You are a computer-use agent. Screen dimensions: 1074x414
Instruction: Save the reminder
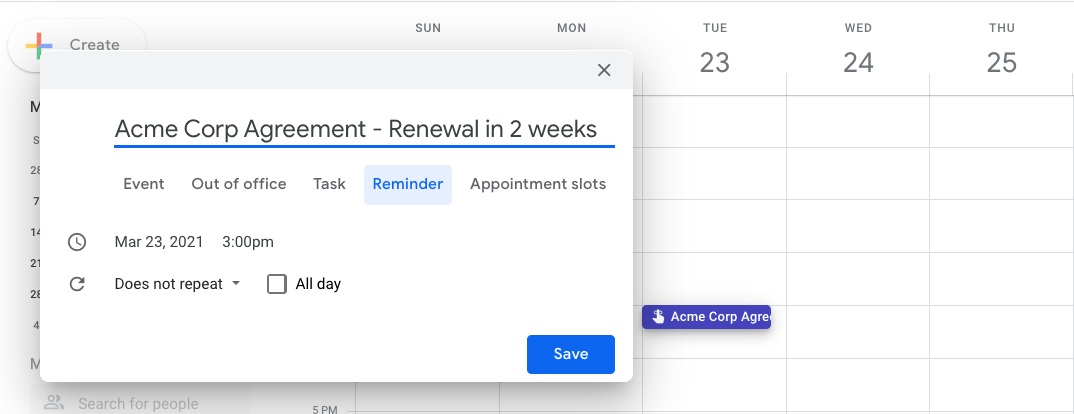point(571,354)
